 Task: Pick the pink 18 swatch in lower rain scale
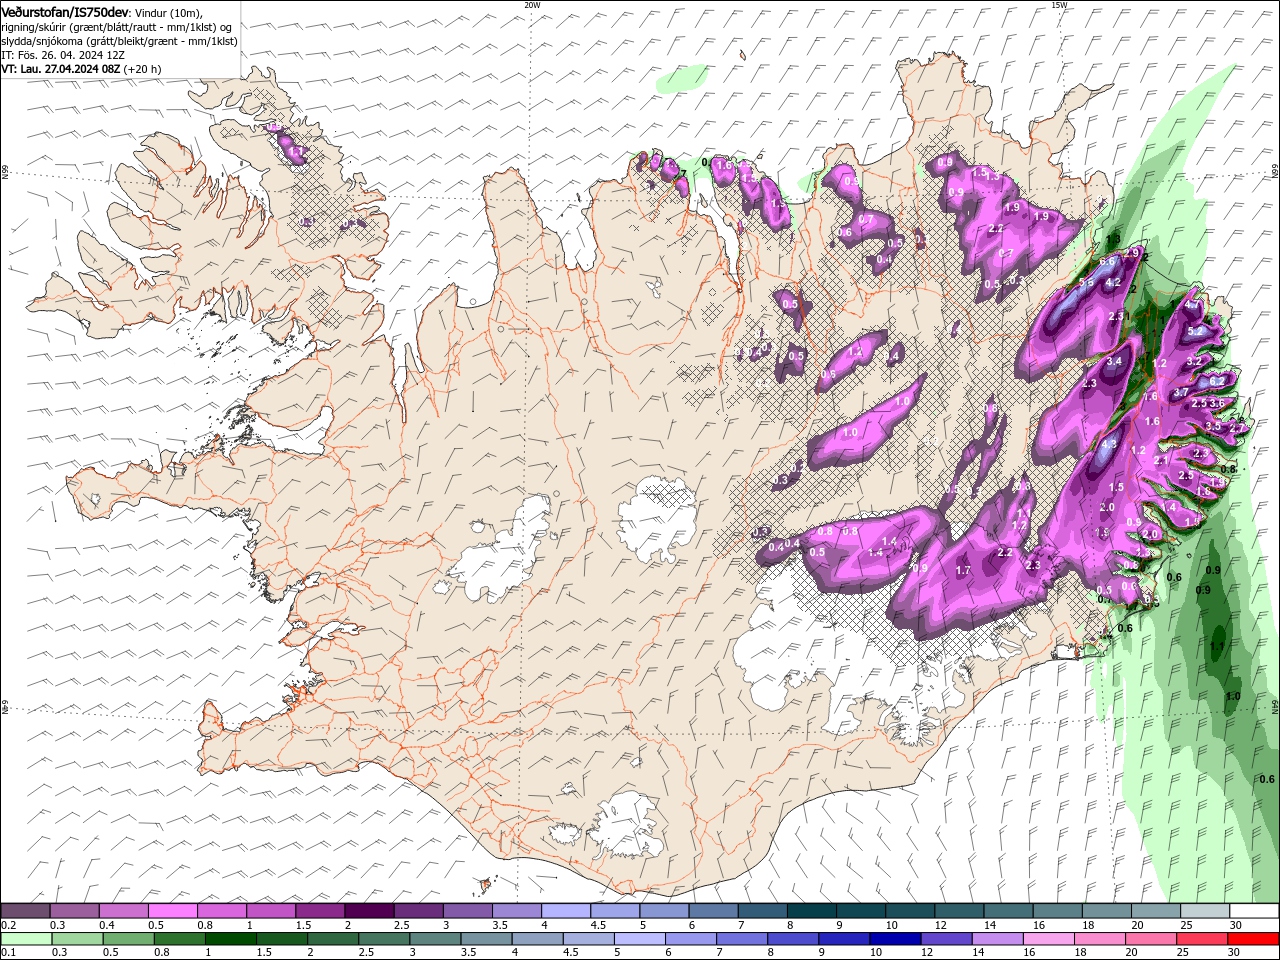(1101, 939)
